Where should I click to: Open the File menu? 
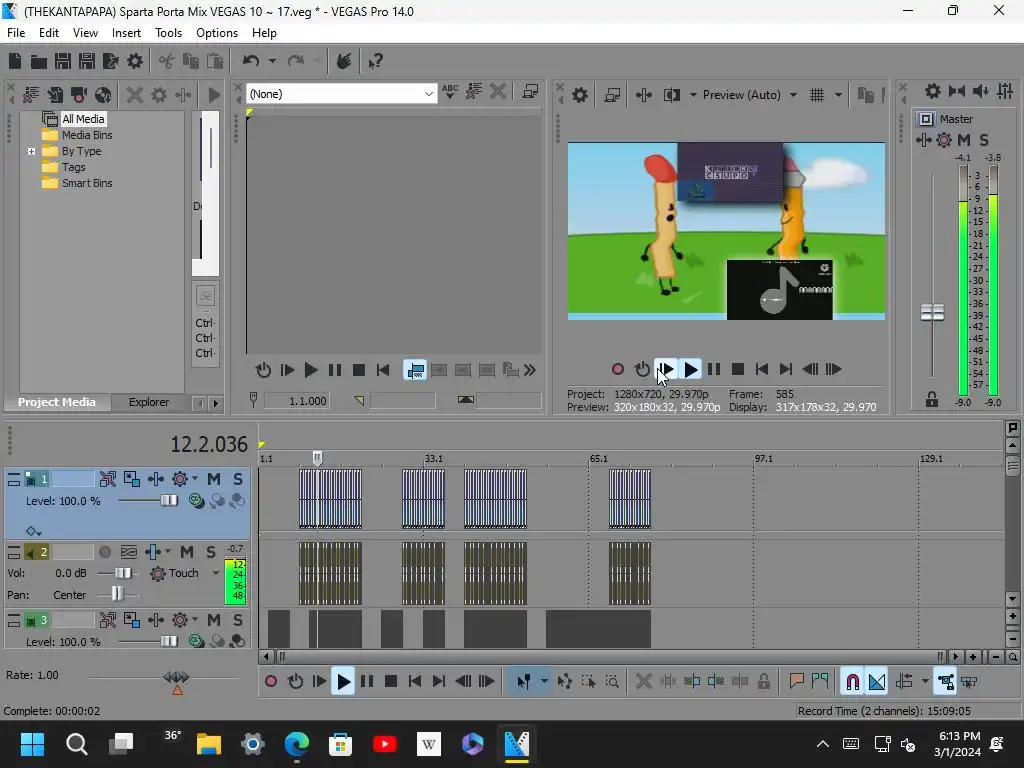pos(16,33)
